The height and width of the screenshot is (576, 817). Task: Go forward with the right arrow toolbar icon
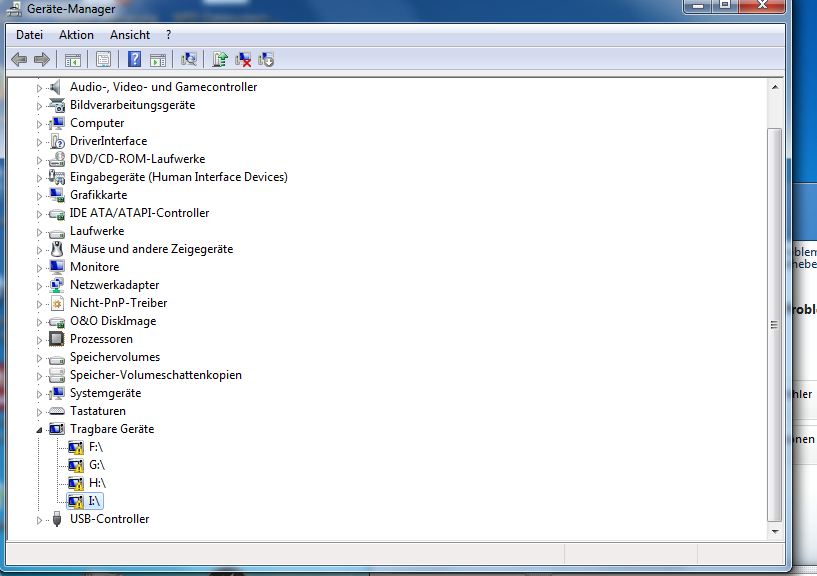pos(42,59)
